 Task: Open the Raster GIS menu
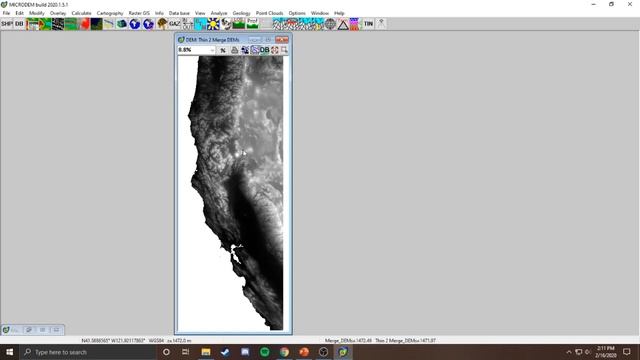pyautogui.click(x=139, y=13)
